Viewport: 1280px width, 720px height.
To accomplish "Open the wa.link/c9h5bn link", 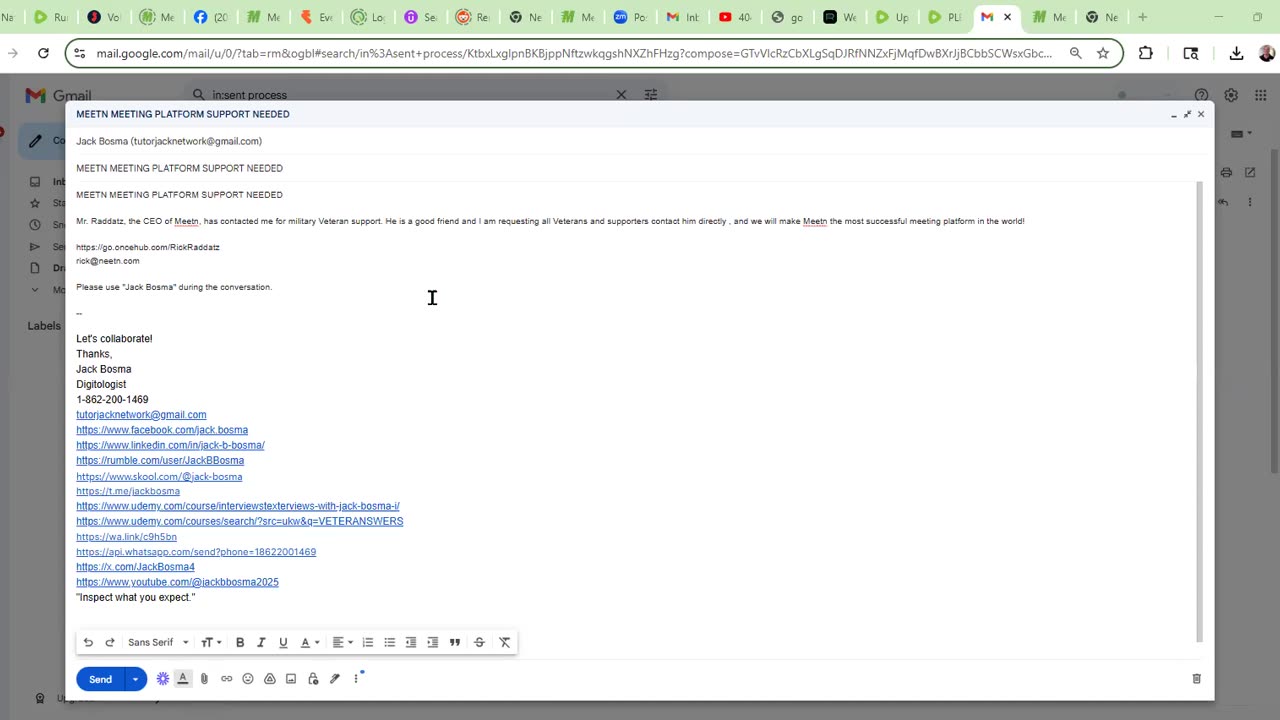I will click(x=126, y=537).
